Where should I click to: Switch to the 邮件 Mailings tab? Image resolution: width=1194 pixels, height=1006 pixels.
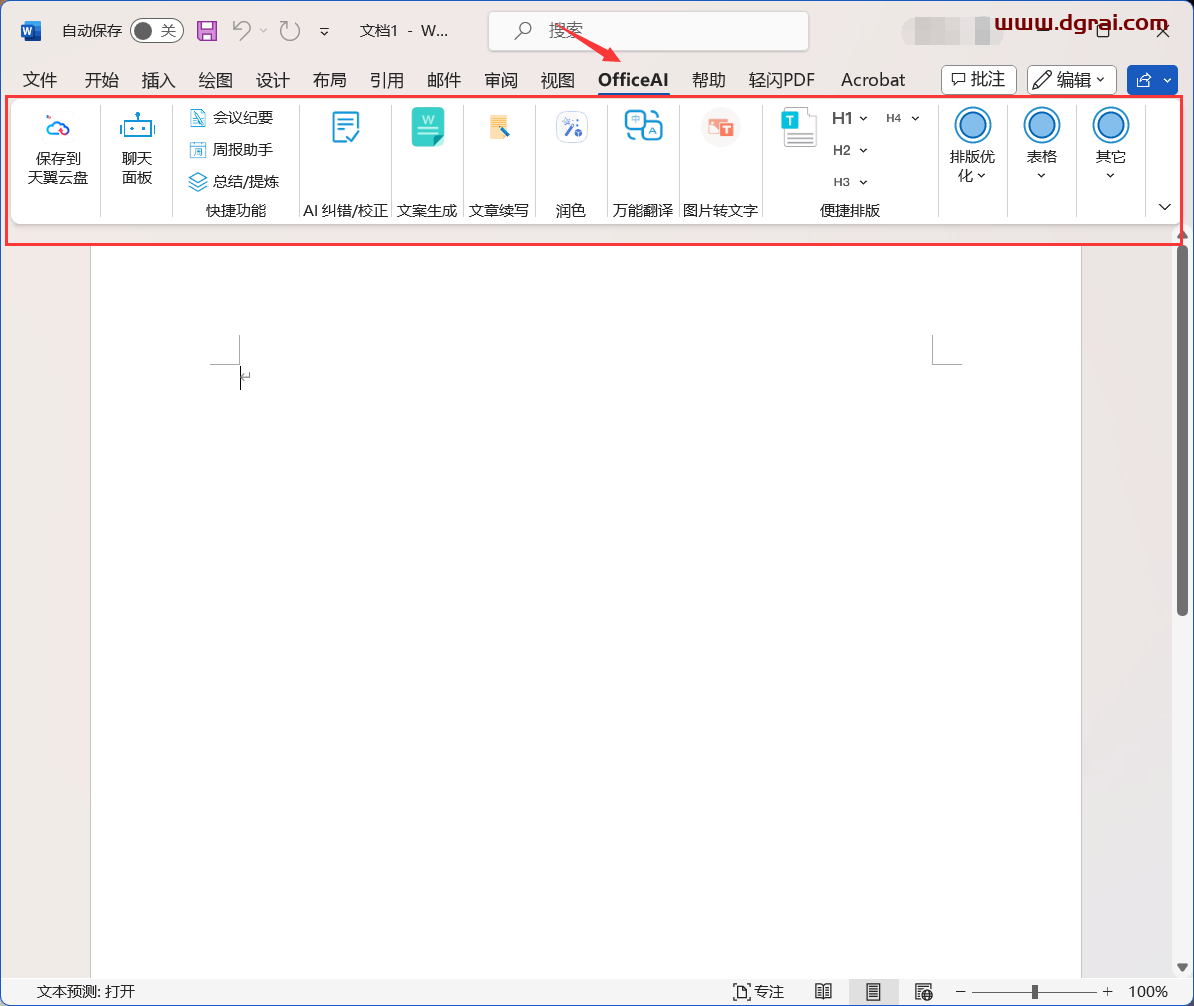(x=444, y=80)
